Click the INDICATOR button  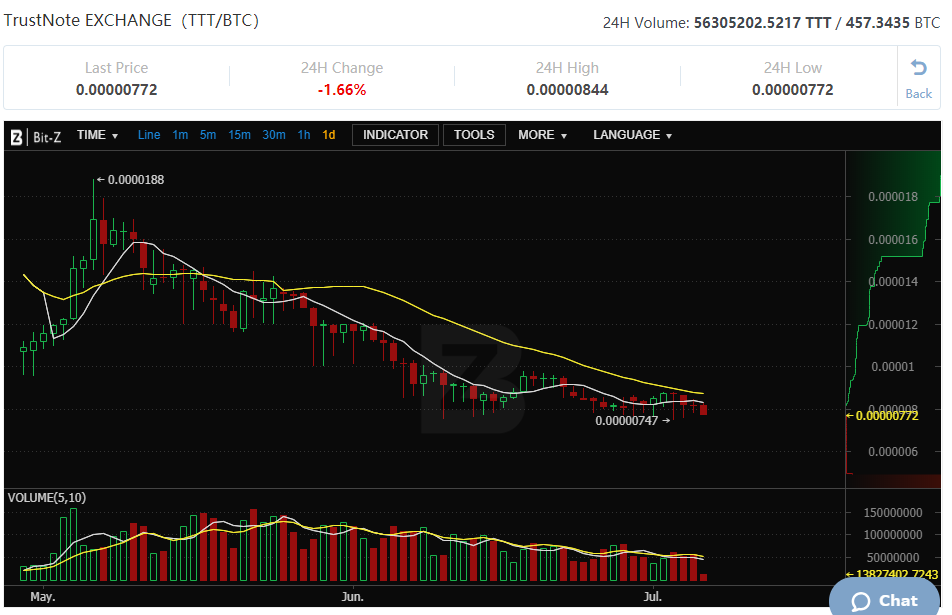coord(395,135)
